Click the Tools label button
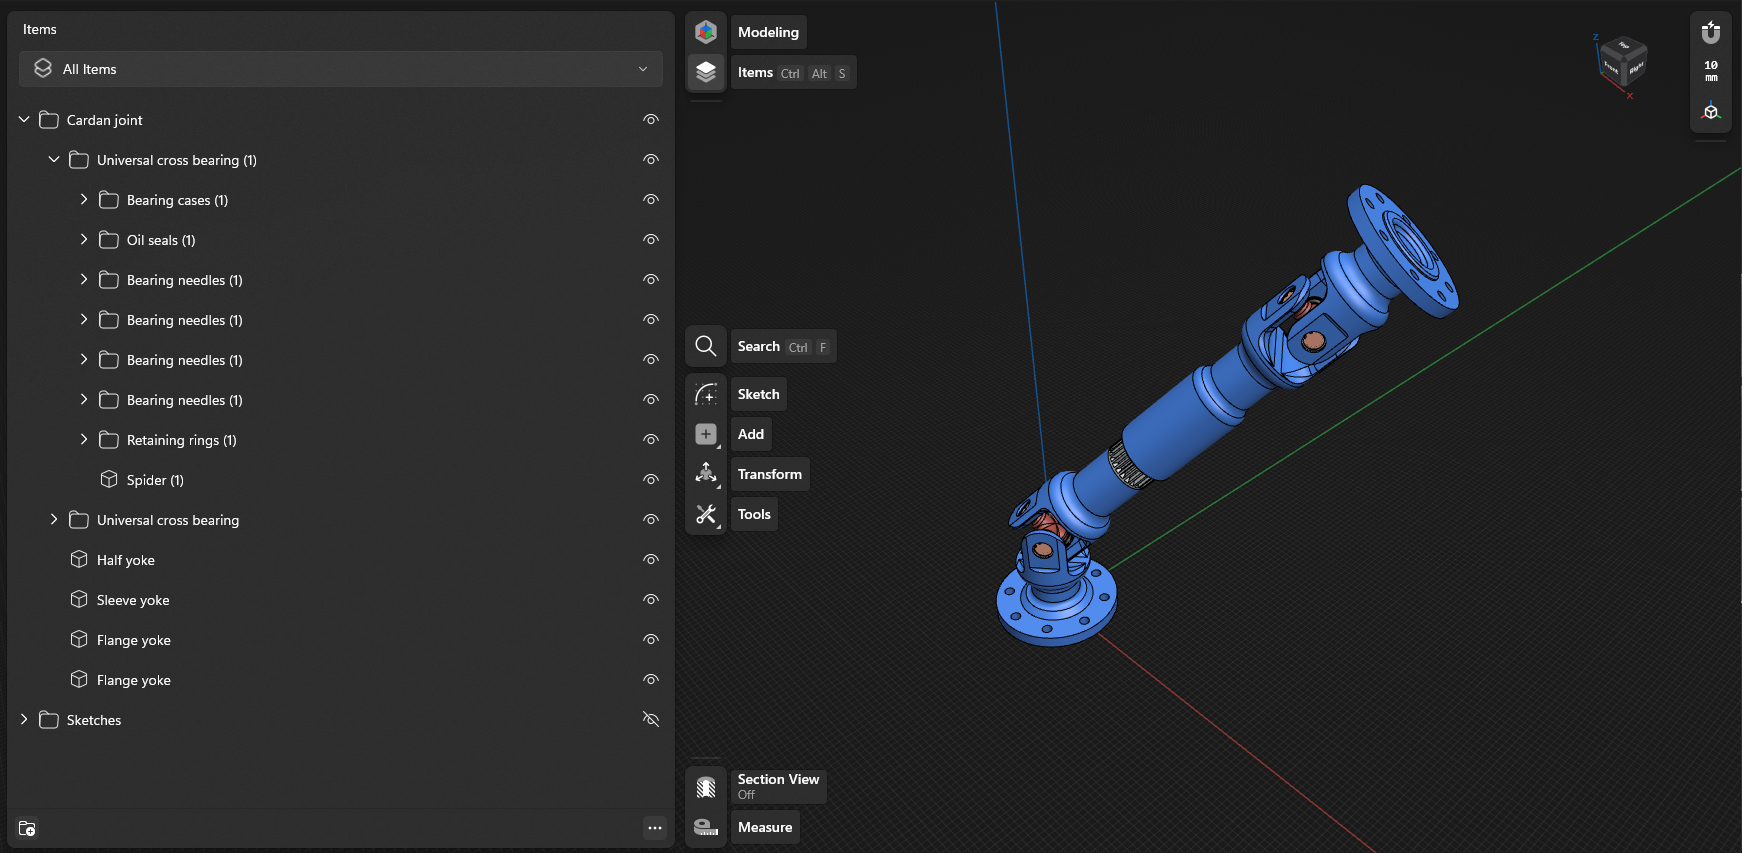The image size is (1742, 853). coord(754,514)
